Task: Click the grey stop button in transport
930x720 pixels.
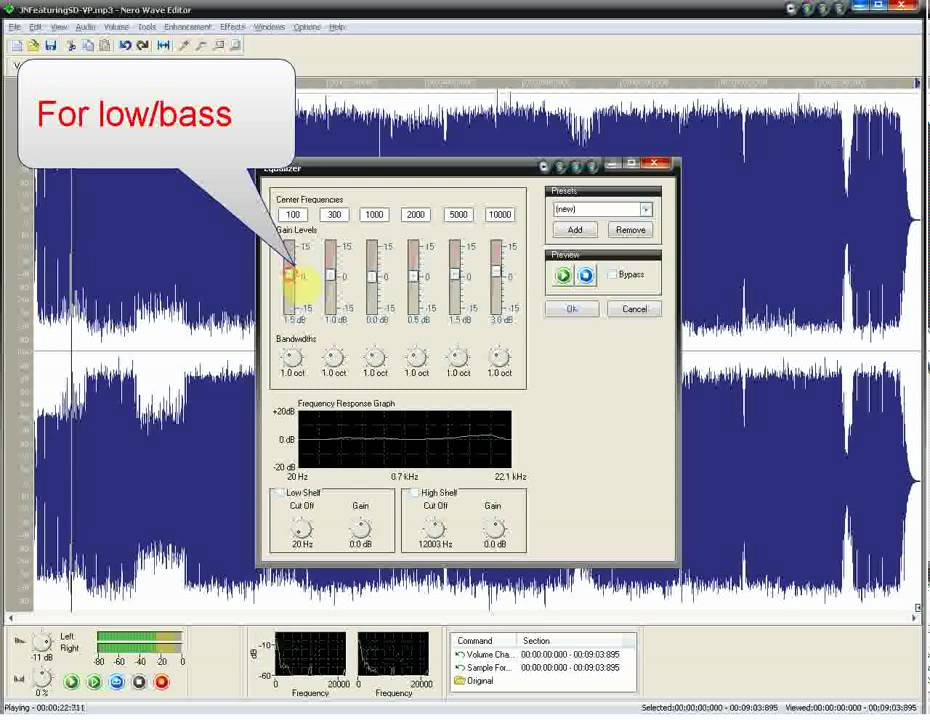Action: 139,682
